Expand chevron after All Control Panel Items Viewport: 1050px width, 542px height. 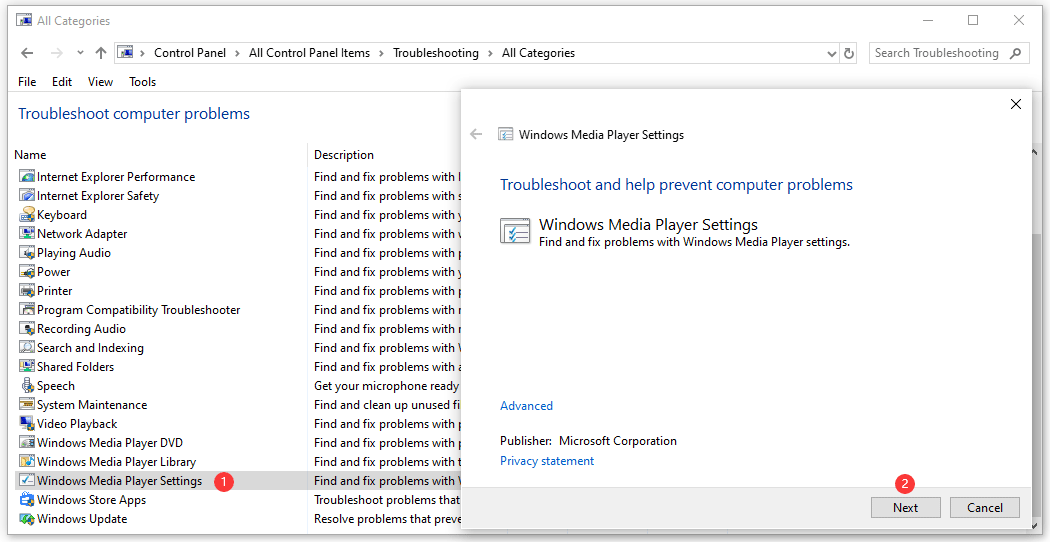381,53
